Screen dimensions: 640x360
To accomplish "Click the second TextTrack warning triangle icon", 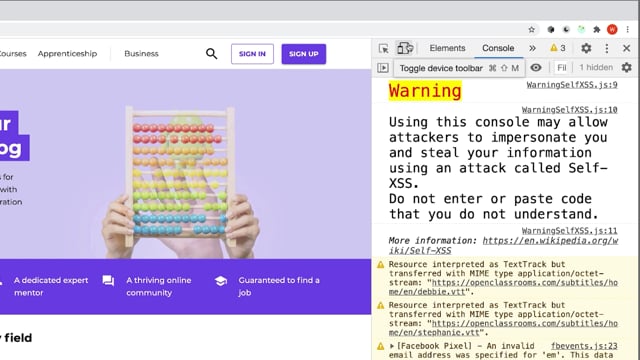I will 381,305.
